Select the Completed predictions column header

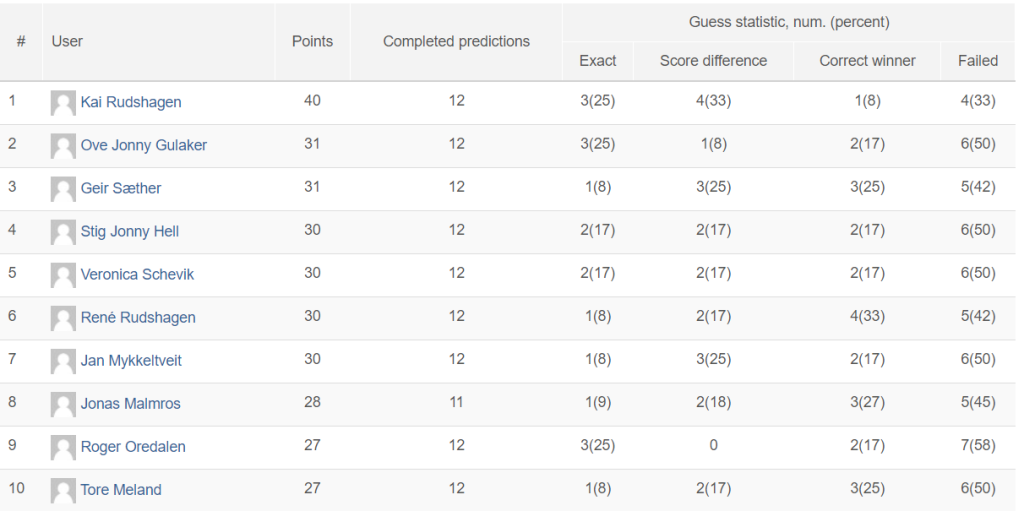[456, 42]
